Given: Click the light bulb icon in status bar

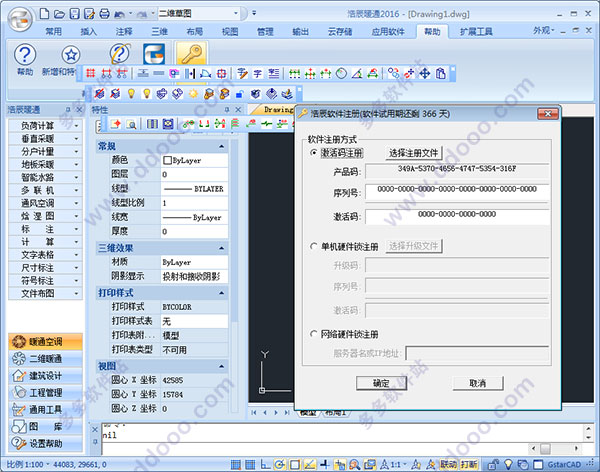Looking at the screenshot, I should [x=508, y=464].
